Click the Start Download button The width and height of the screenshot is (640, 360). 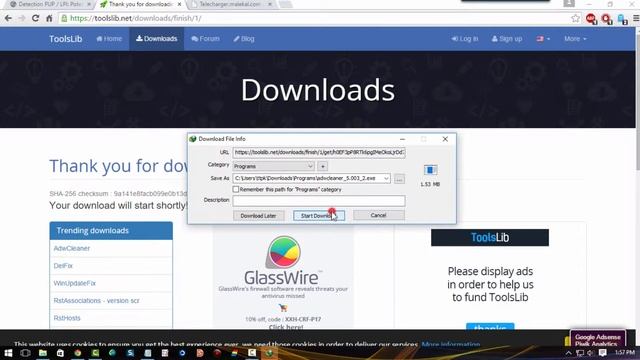click(x=319, y=216)
